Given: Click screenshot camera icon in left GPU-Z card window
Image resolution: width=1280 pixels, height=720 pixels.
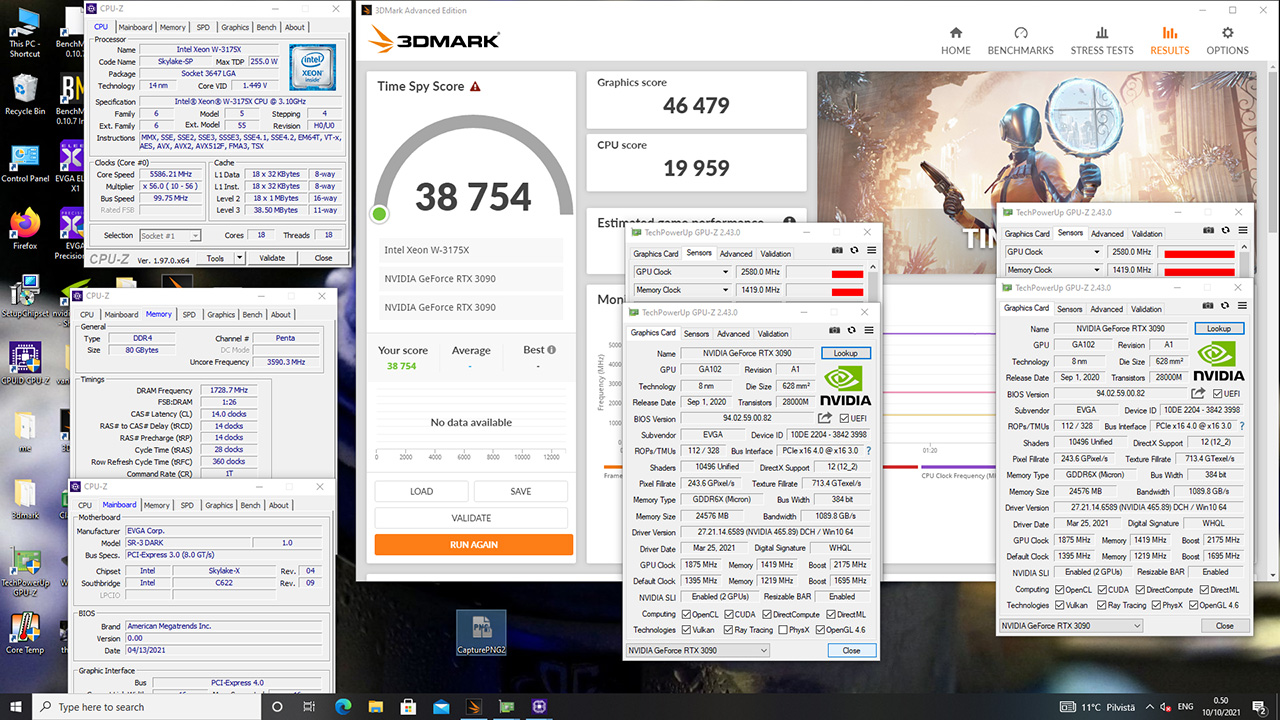Looking at the screenshot, I should click(x=836, y=332).
